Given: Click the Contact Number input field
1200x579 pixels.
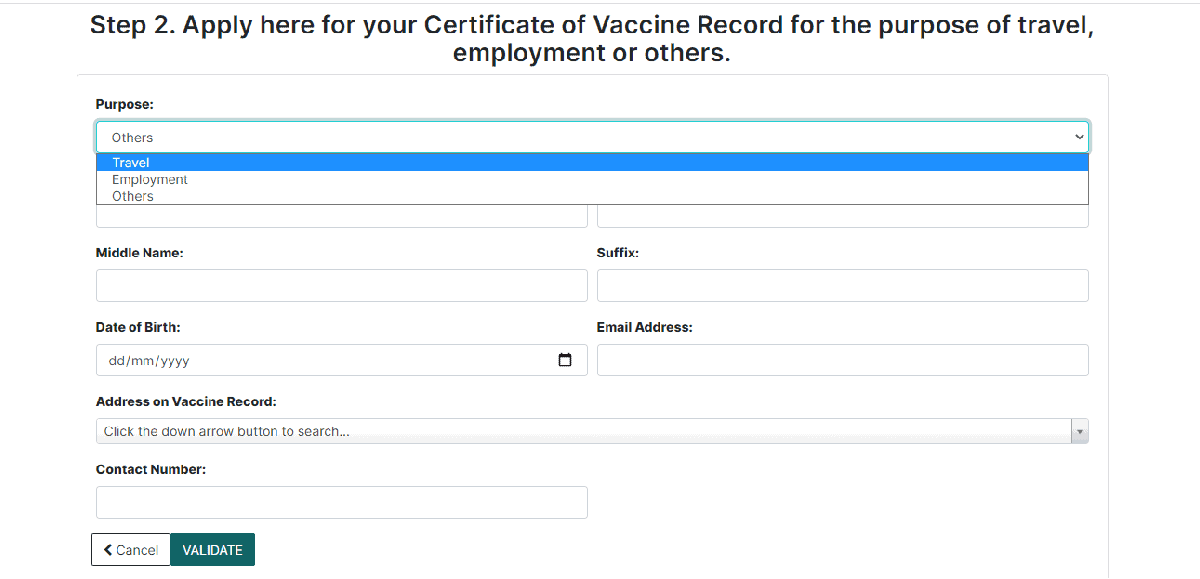Looking at the screenshot, I should click(341, 502).
